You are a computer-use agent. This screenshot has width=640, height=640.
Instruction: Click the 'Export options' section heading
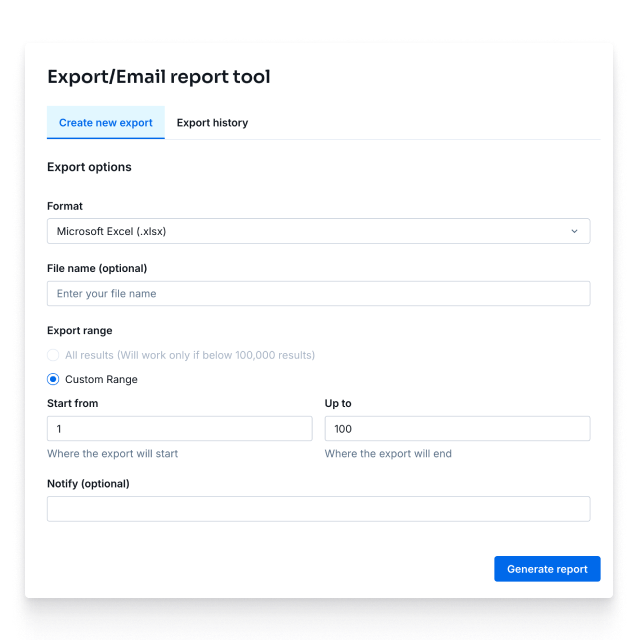(89, 167)
